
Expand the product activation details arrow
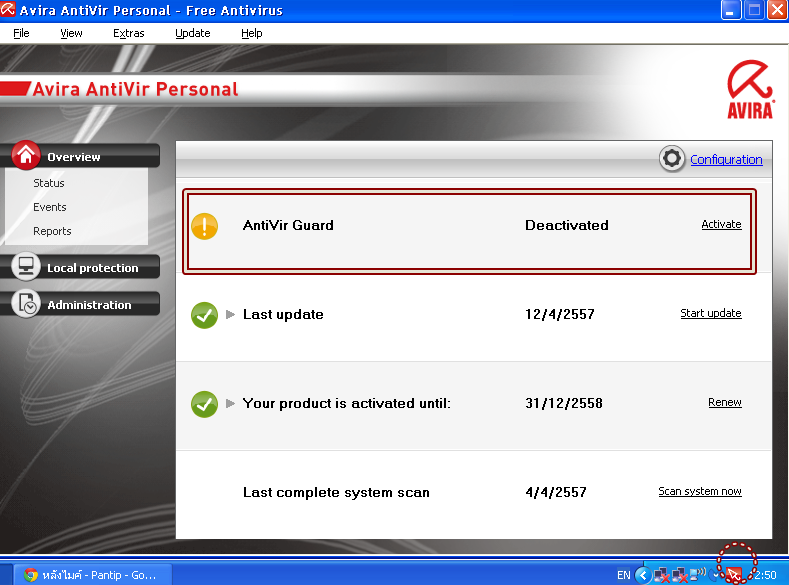(x=230, y=403)
